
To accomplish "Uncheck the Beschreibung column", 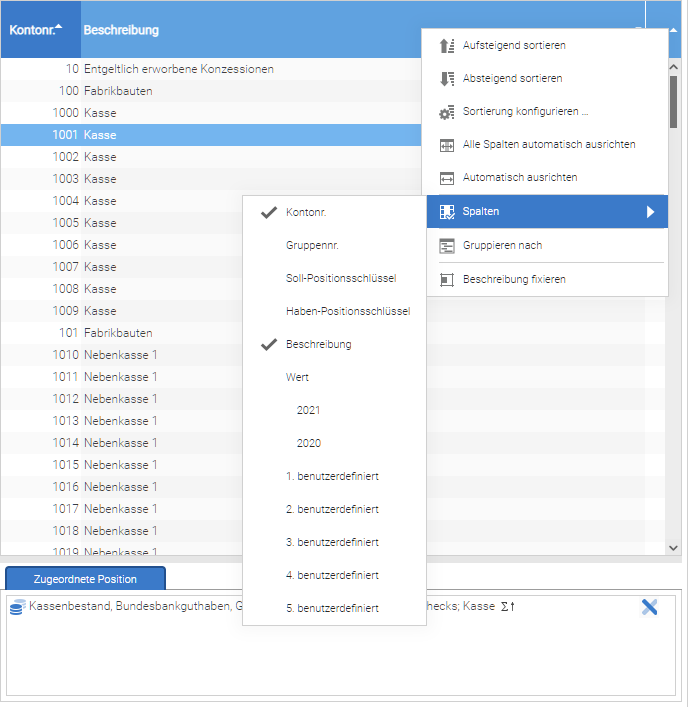I will (x=318, y=344).
